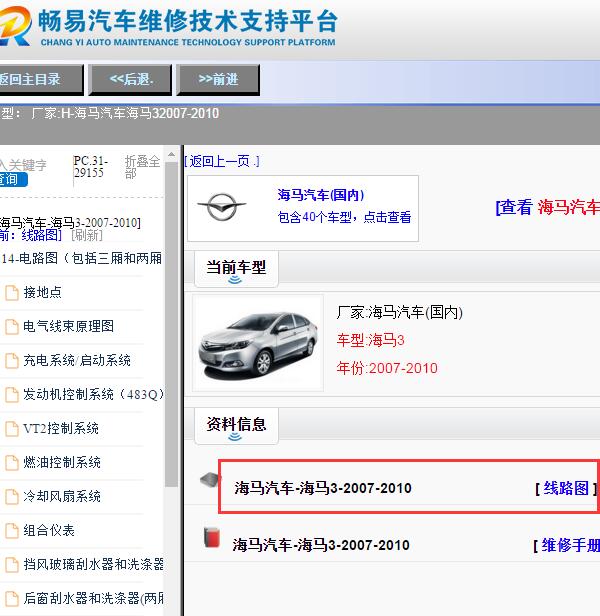Viewport: 600px width, 616px height.
Task: Go back with the <<后退 button
Action: pyautogui.click(x=130, y=80)
